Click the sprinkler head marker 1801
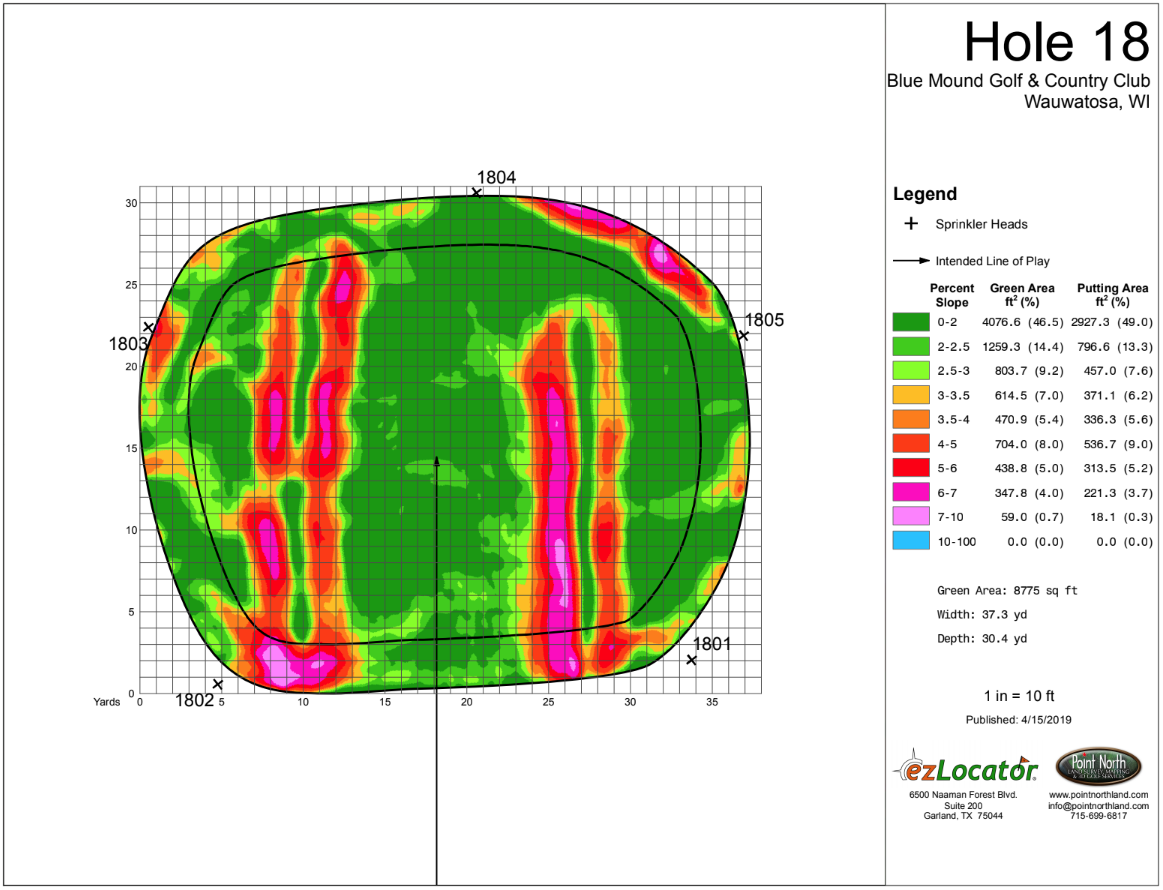 pos(692,660)
